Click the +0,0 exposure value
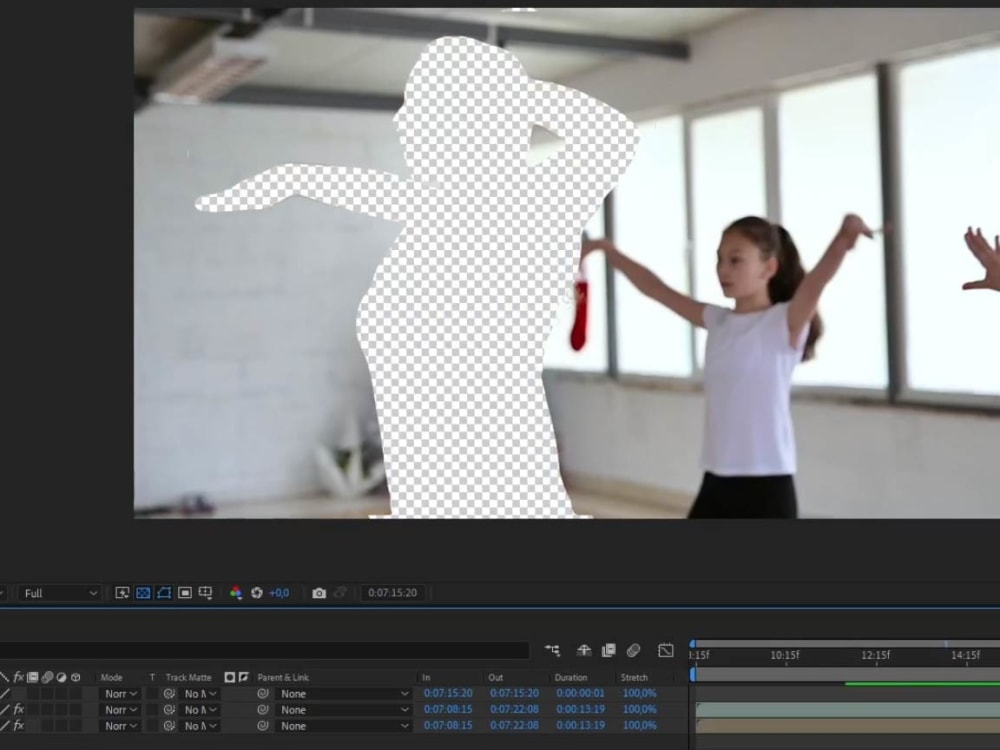Image resolution: width=1000 pixels, height=750 pixels. click(x=279, y=593)
